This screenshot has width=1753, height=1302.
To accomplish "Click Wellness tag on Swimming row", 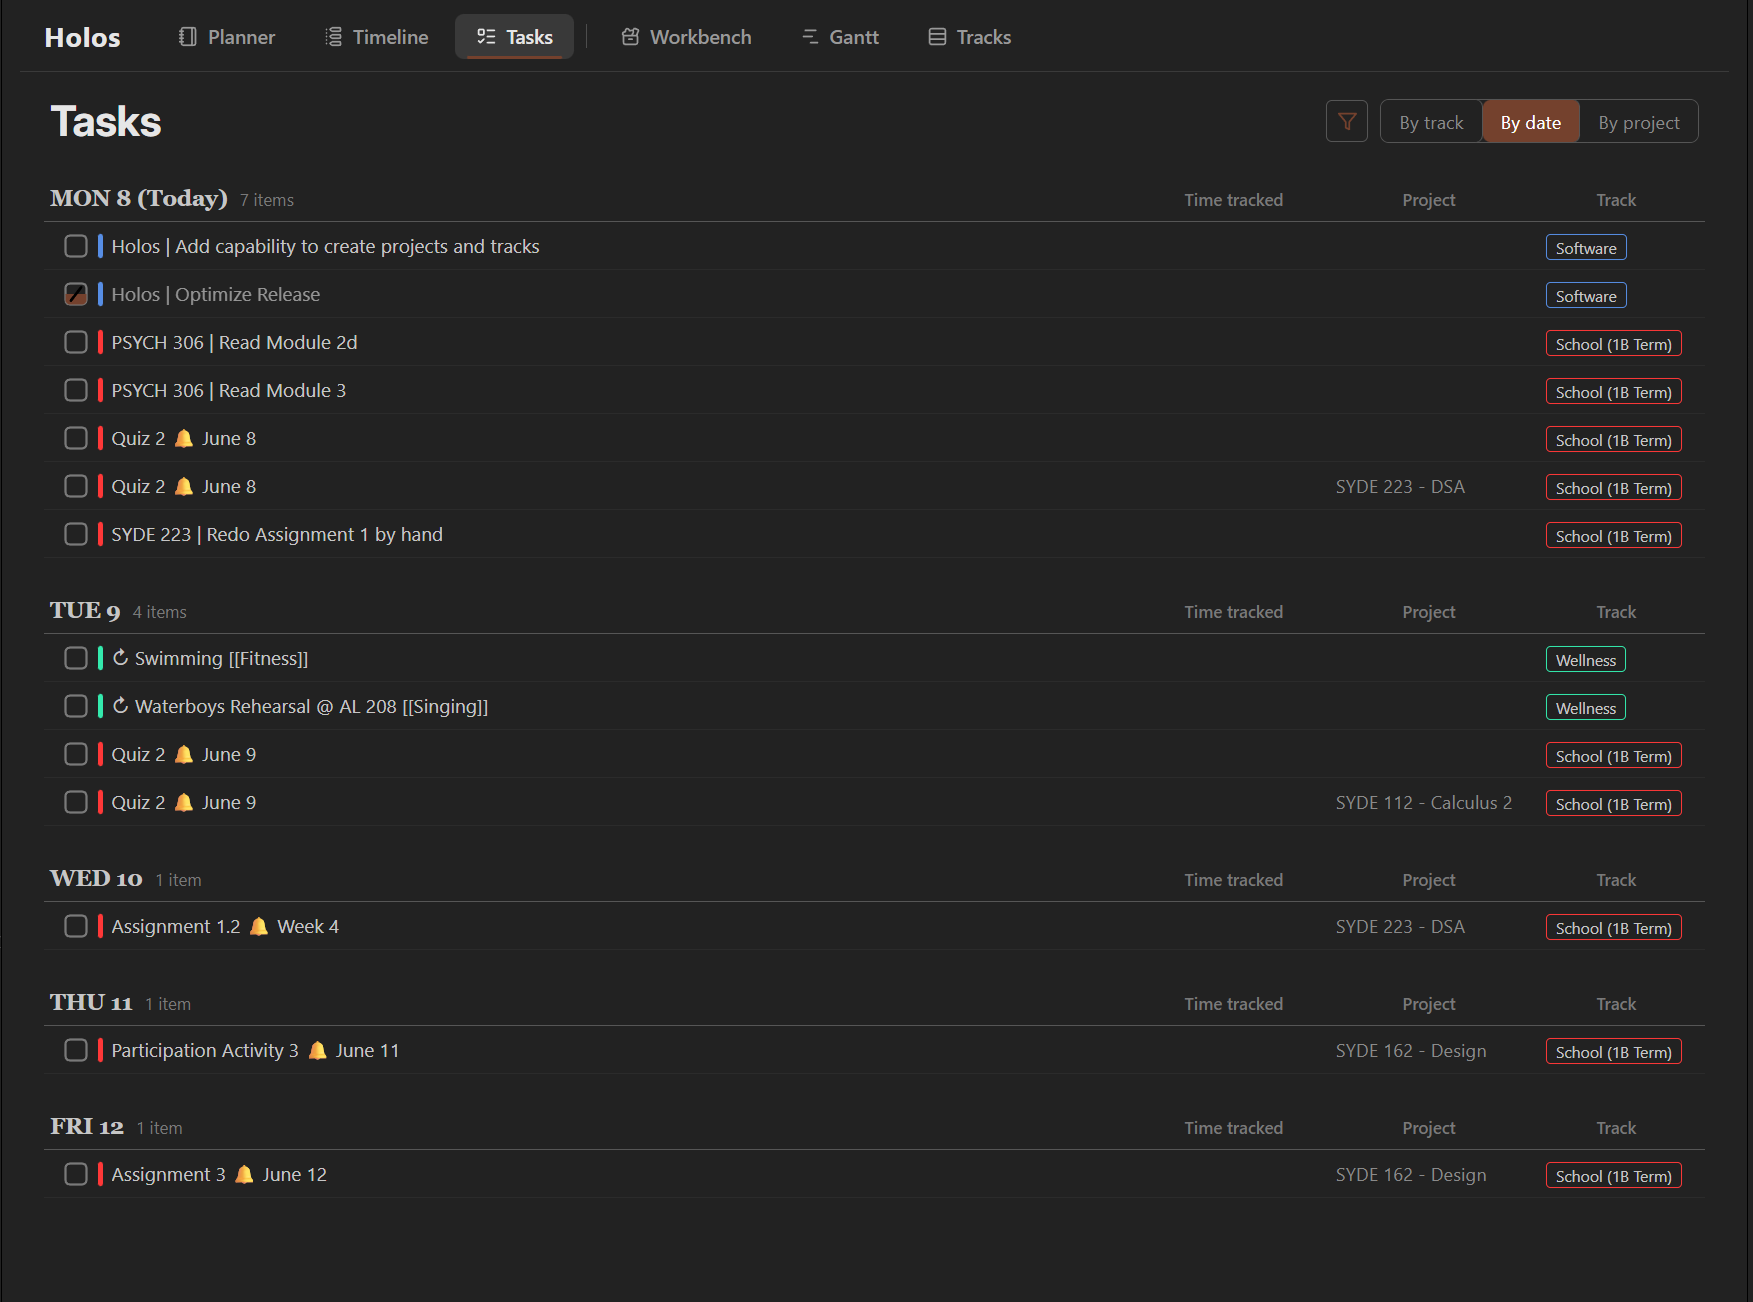I will (x=1586, y=659).
